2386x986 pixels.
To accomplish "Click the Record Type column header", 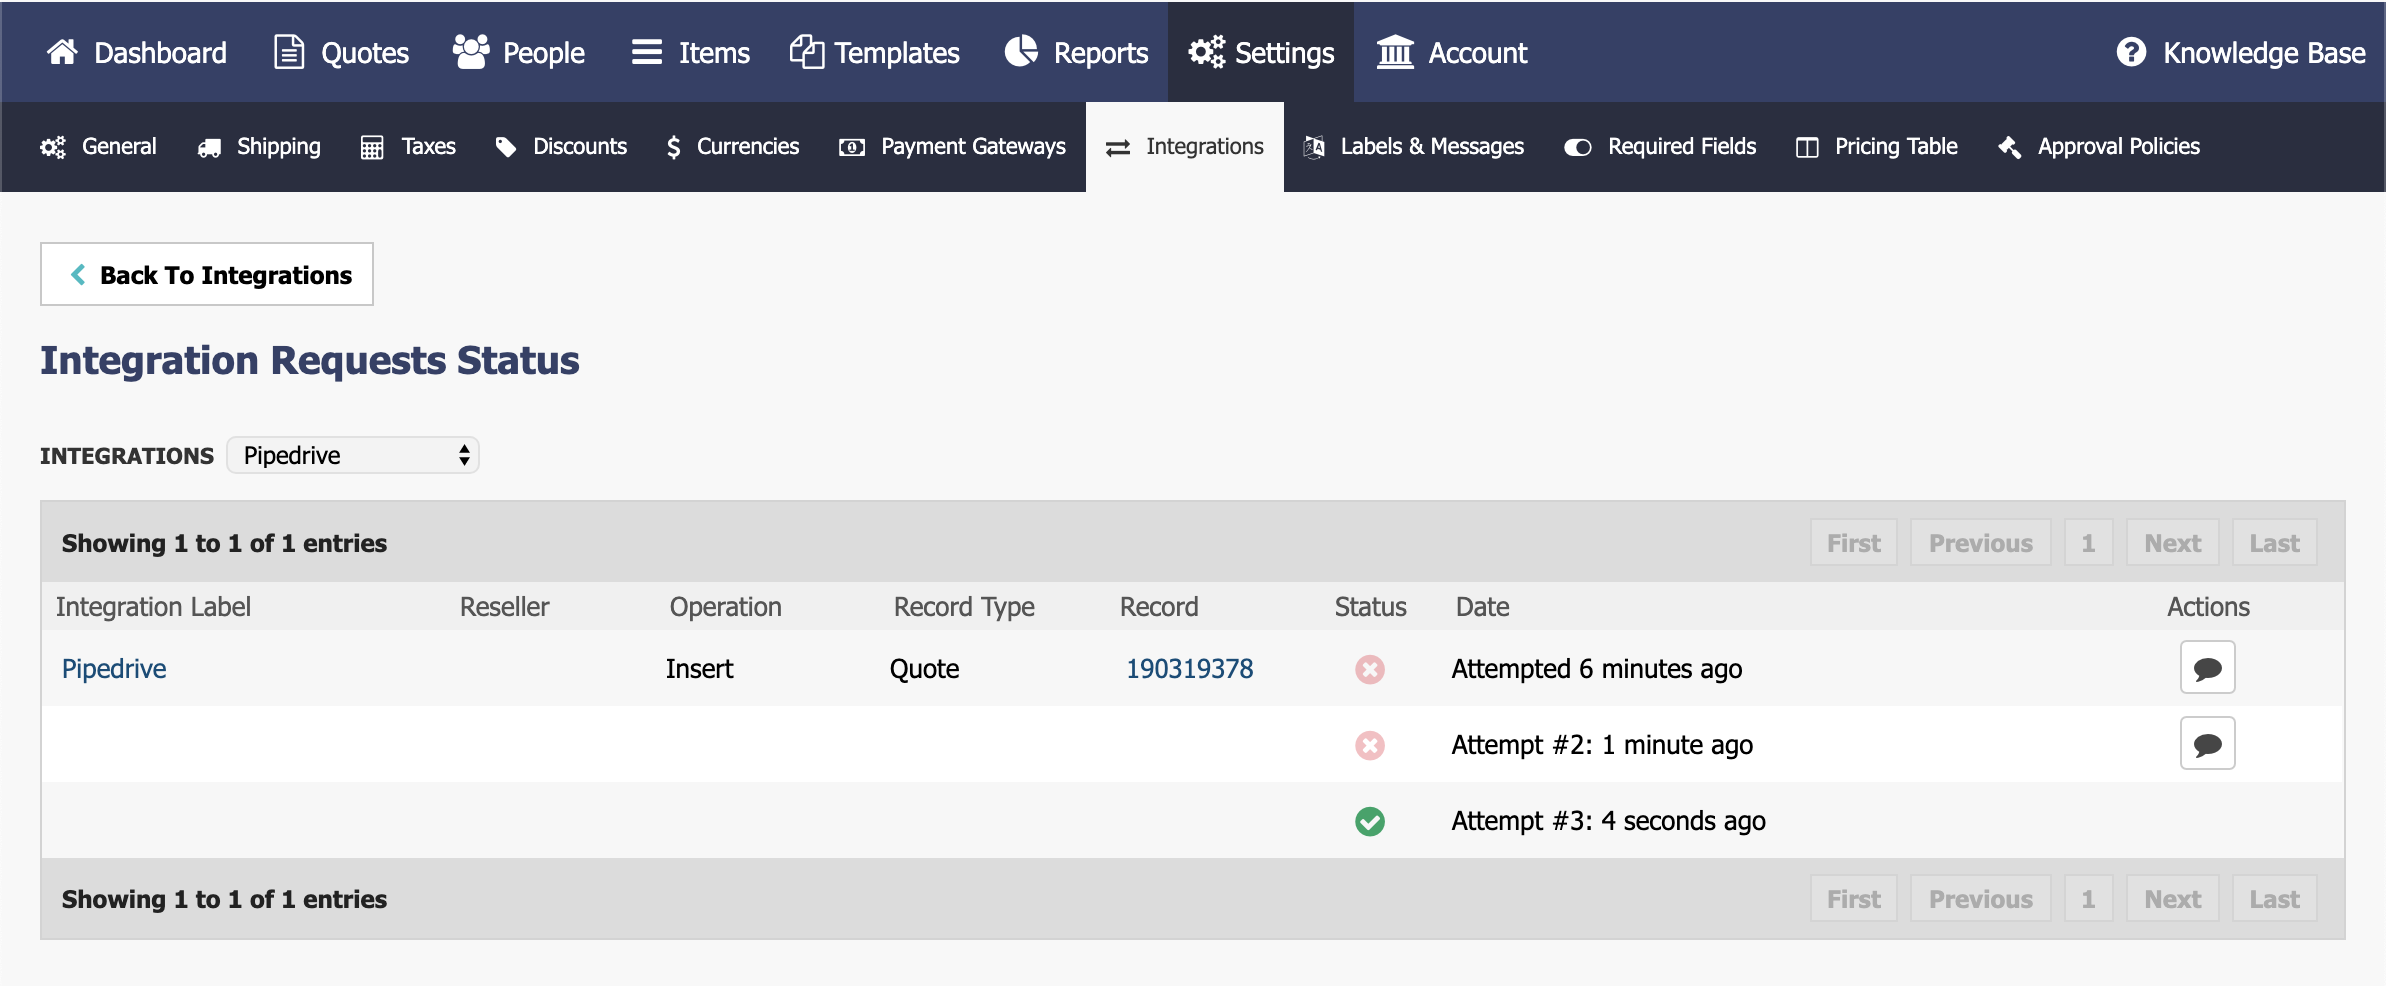I will coord(964,607).
